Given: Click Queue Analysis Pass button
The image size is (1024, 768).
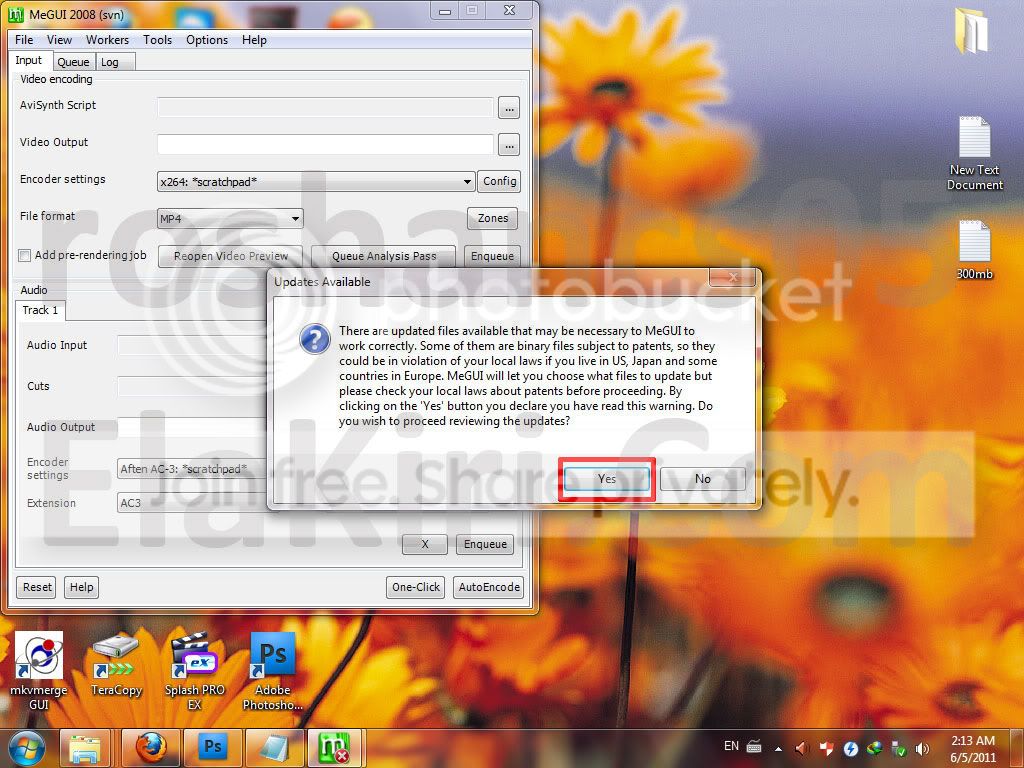Looking at the screenshot, I should tap(383, 256).
